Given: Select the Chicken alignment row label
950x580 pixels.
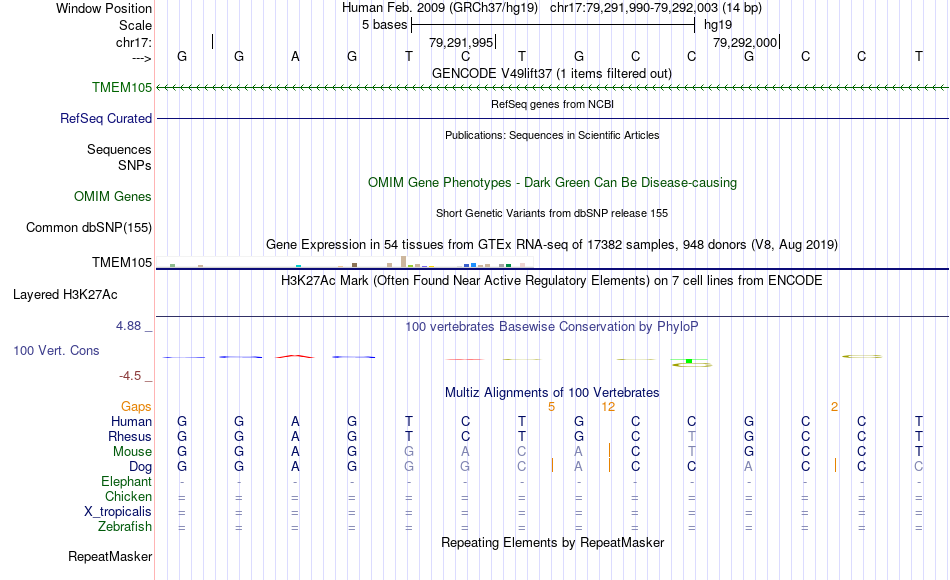Looking at the screenshot, I should (x=128, y=496).
